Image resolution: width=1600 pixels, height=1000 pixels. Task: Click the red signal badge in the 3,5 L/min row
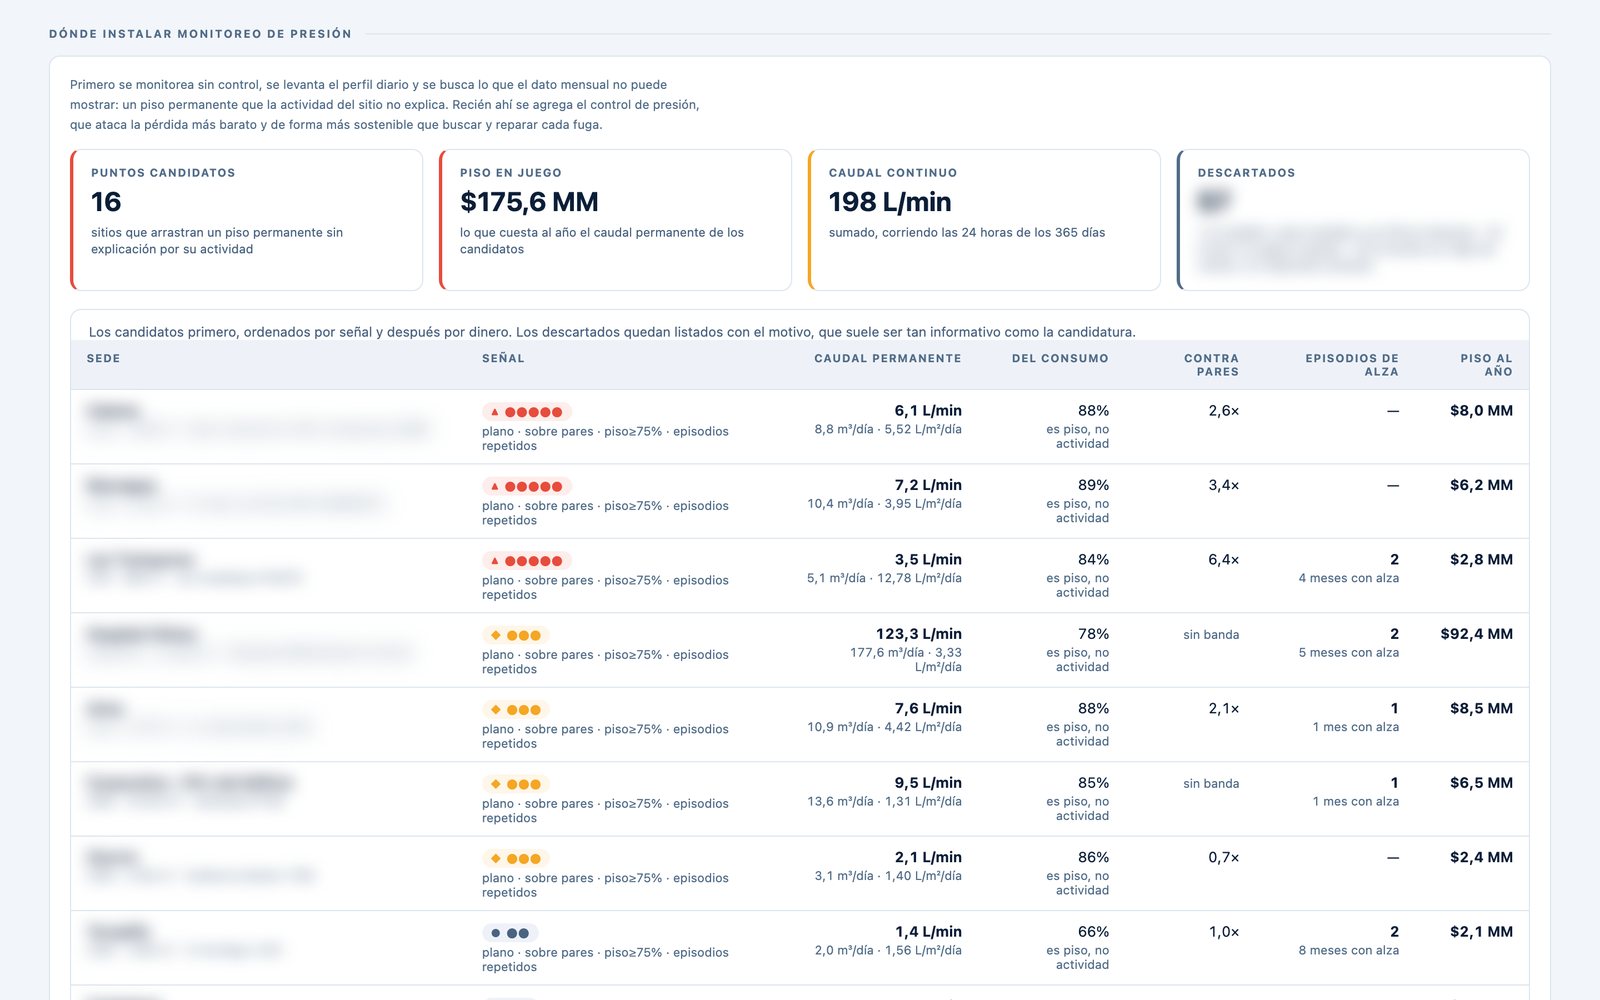527,561
